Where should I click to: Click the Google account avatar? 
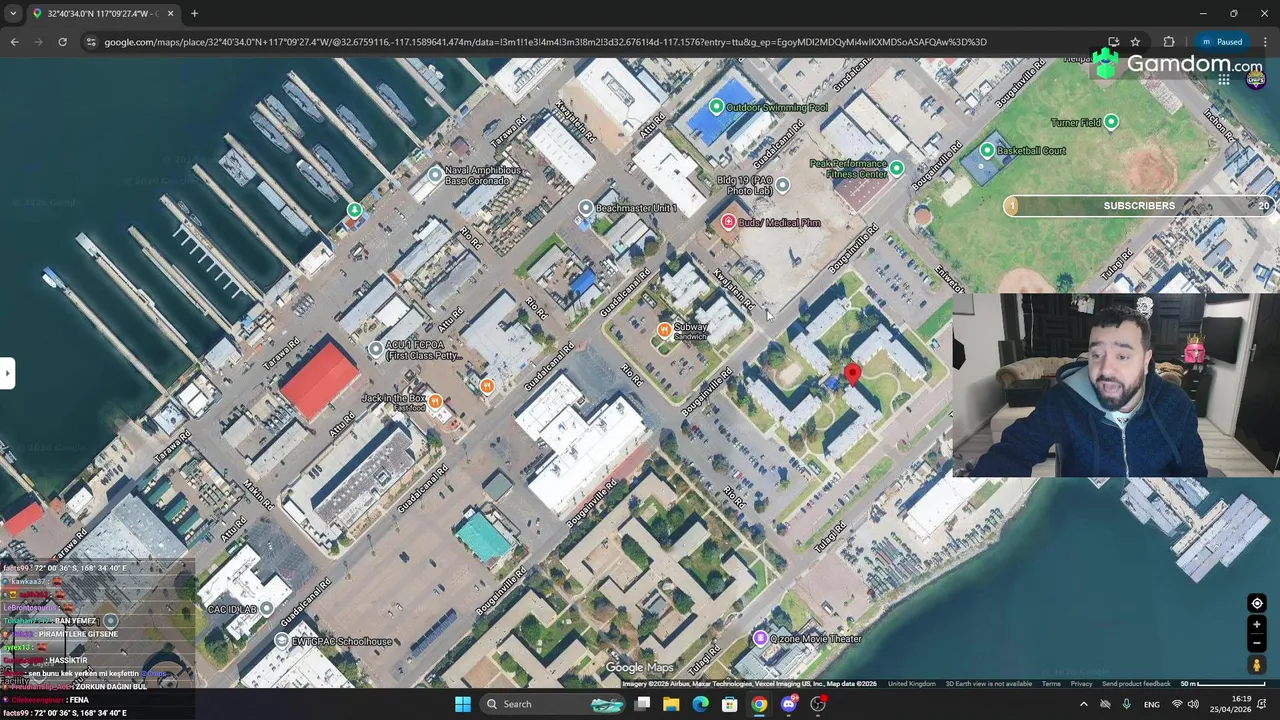1256,79
